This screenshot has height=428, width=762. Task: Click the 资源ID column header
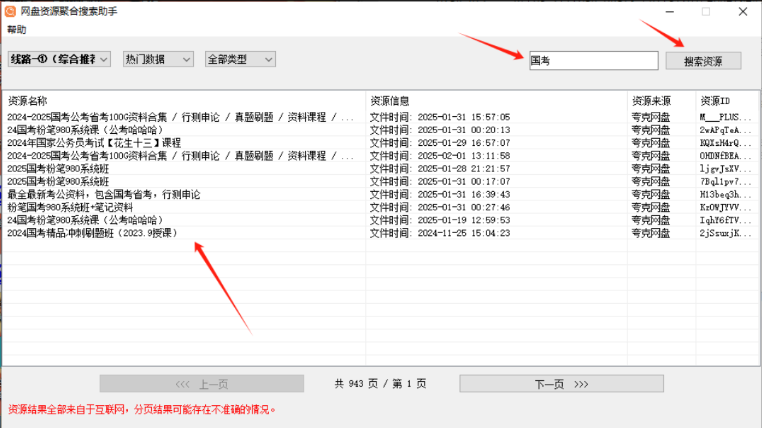[x=716, y=101]
